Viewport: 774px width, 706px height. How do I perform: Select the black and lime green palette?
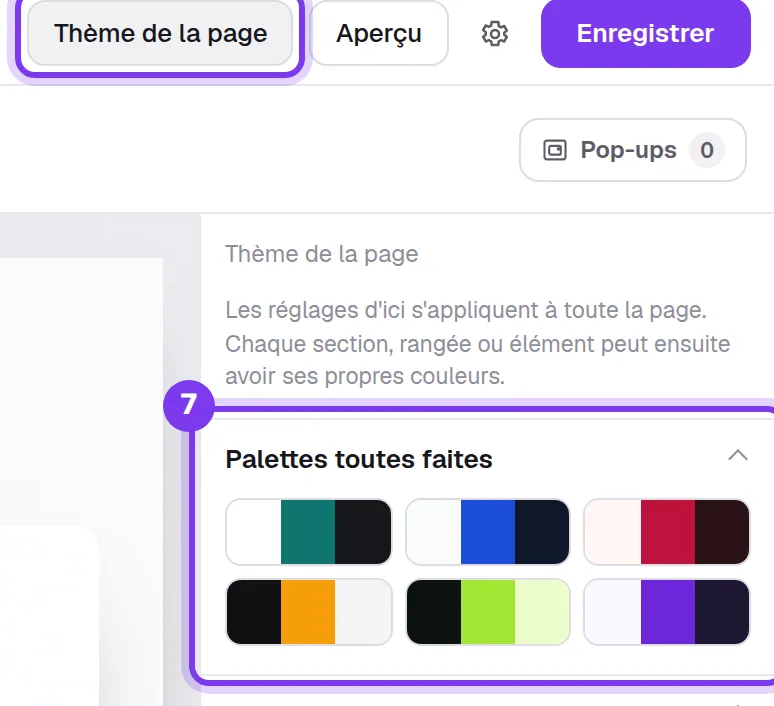coord(488,612)
